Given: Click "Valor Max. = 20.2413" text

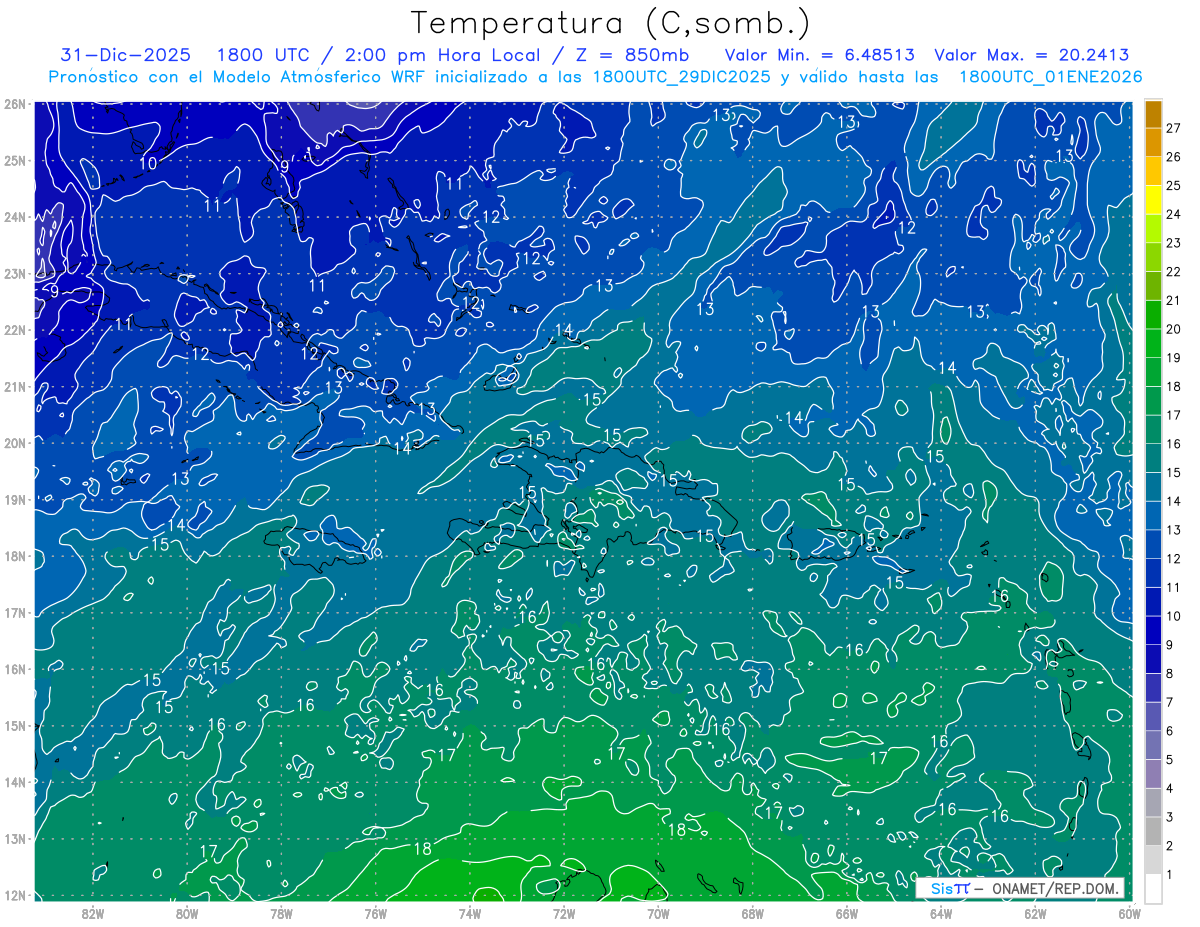Looking at the screenshot, I should pos(1033,55).
